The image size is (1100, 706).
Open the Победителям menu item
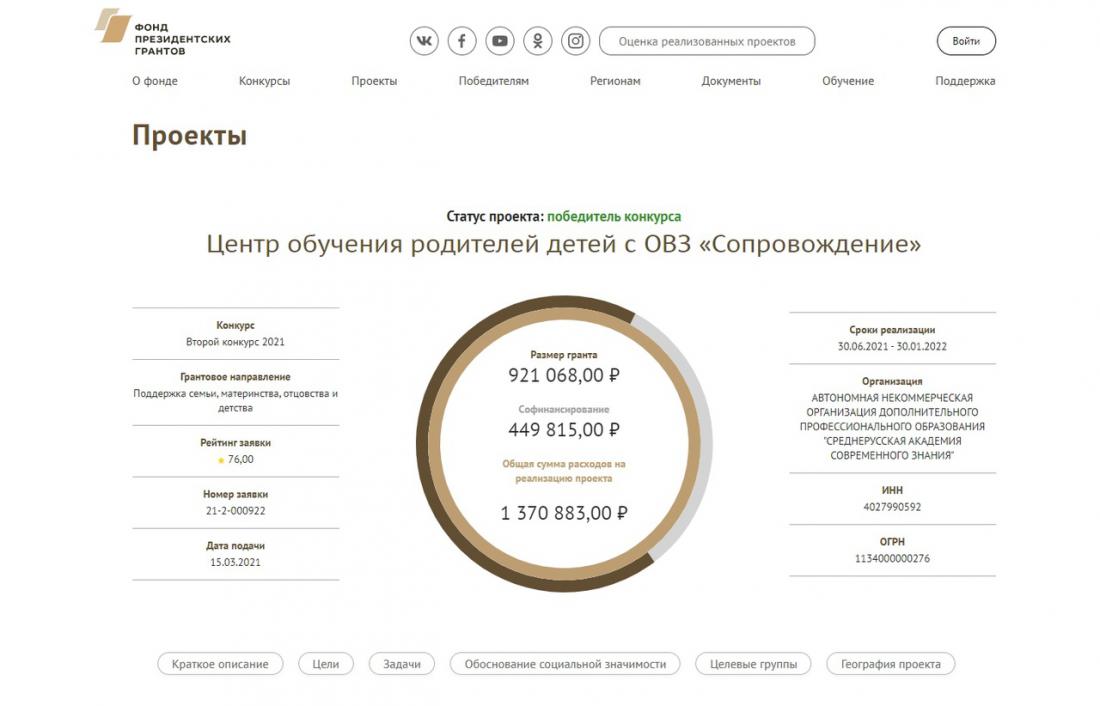(494, 81)
